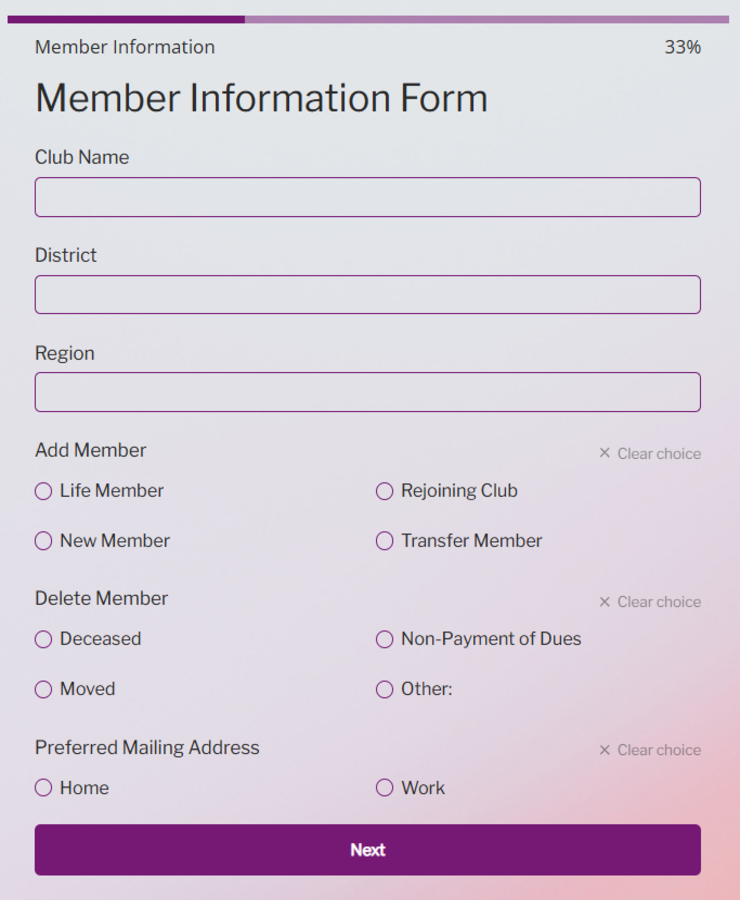Click the X icon beside Add Member clear choice
The width and height of the screenshot is (740, 900).
(605, 453)
